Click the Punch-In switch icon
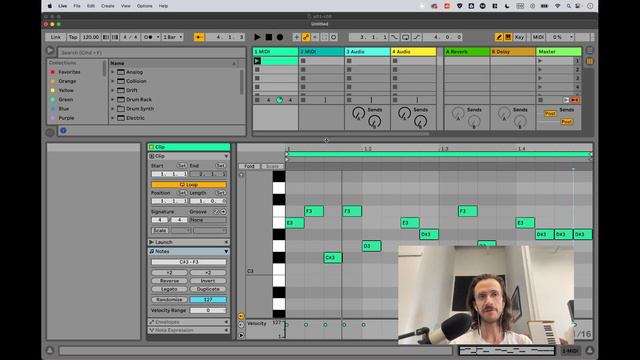This screenshot has width=640, height=360. [394, 37]
